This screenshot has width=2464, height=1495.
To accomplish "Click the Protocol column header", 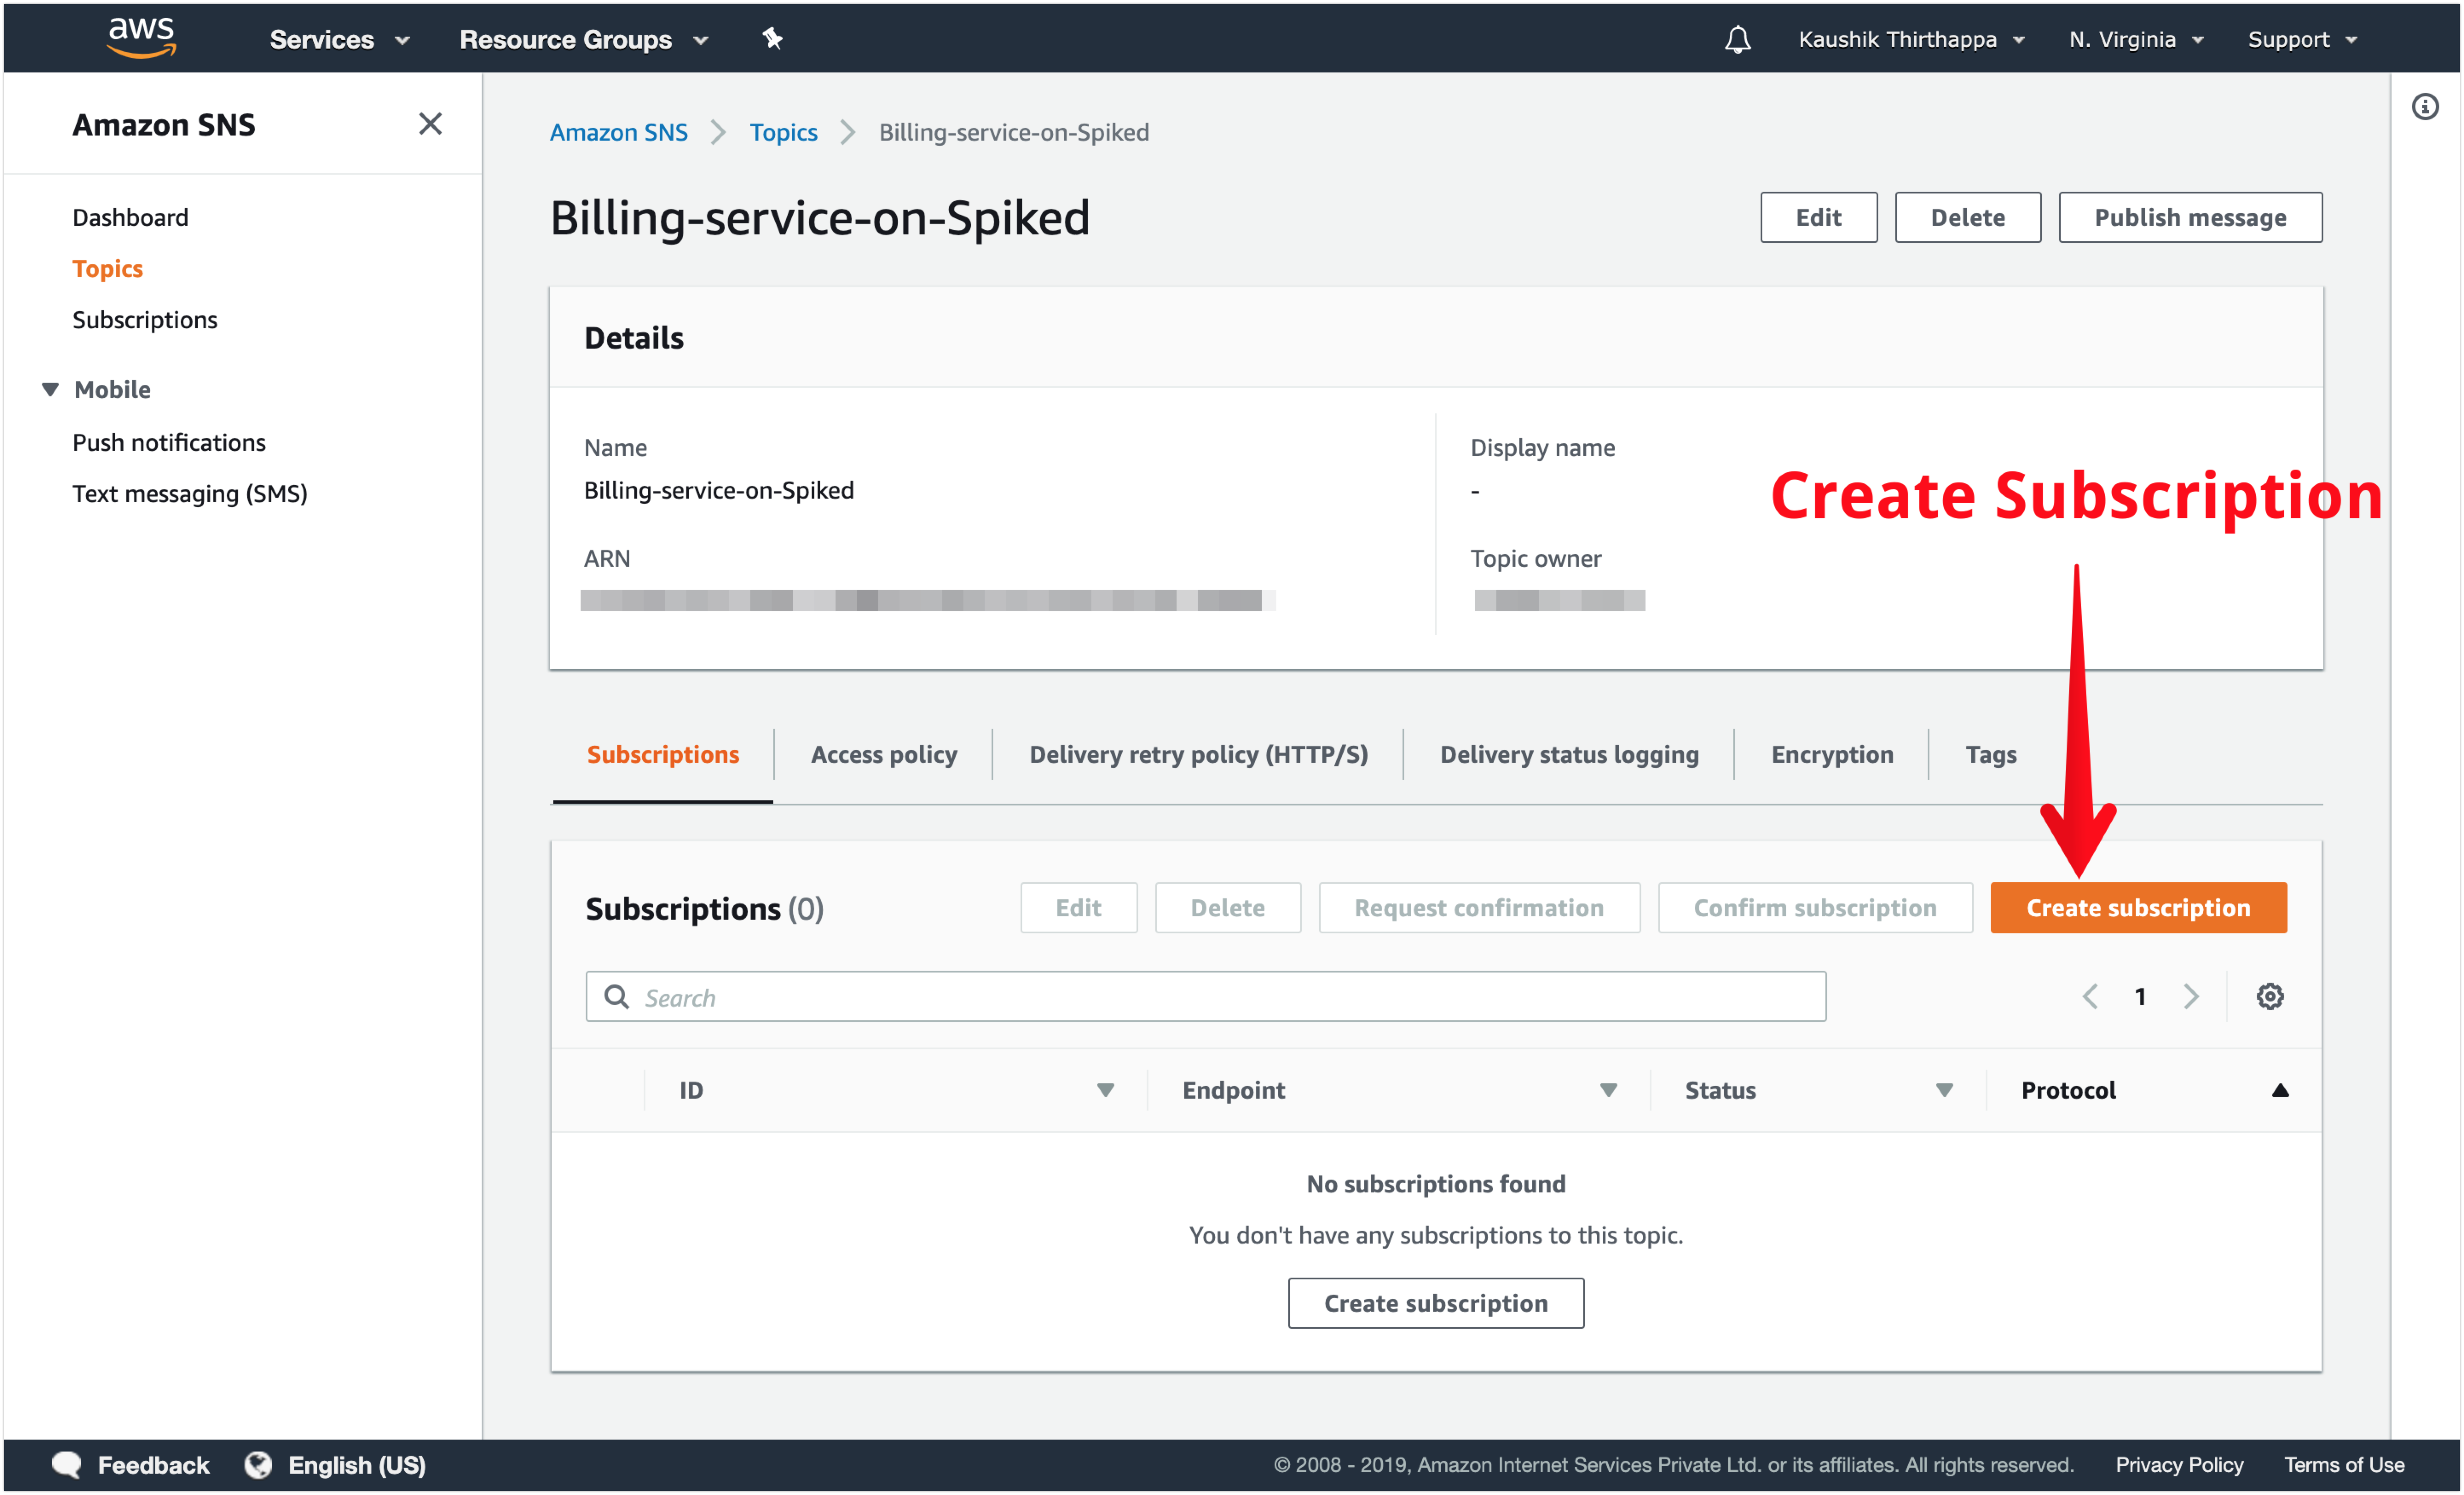I will click(x=2068, y=1090).
